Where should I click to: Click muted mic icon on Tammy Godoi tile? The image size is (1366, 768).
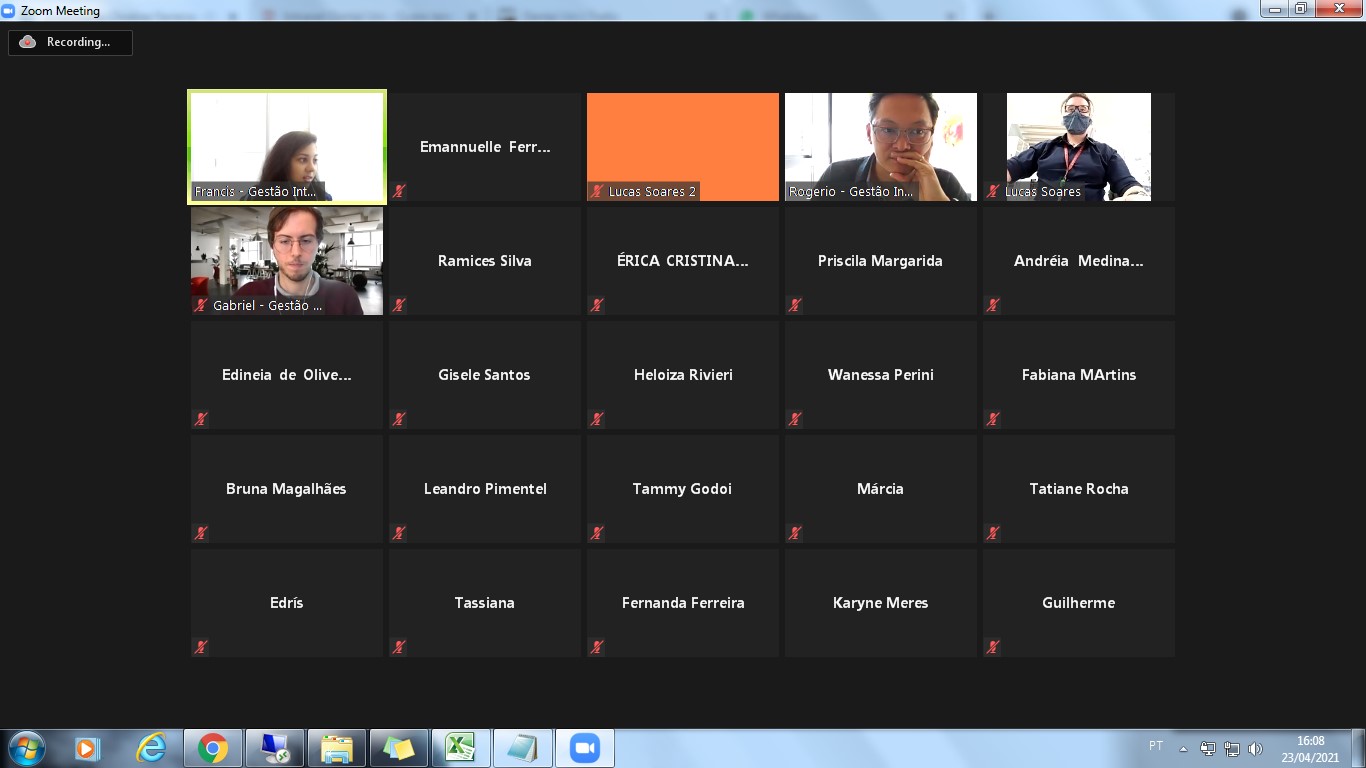[597, 533]
